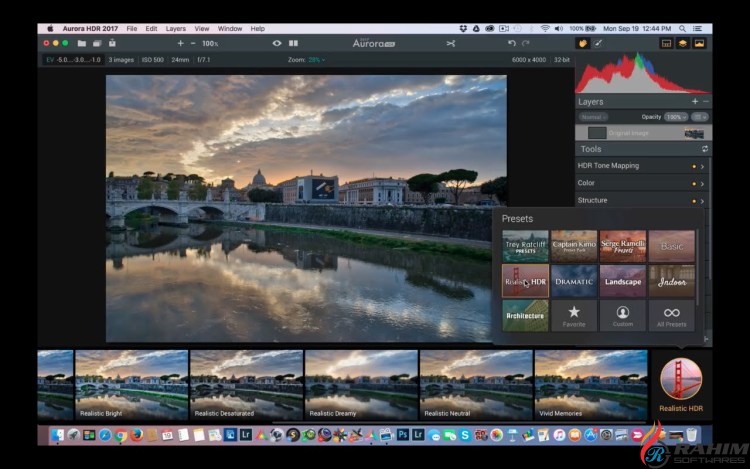This screenshot has width=750, height=469.
Task: Click the undo arrow in toolbar
Action: pos(512,43)
